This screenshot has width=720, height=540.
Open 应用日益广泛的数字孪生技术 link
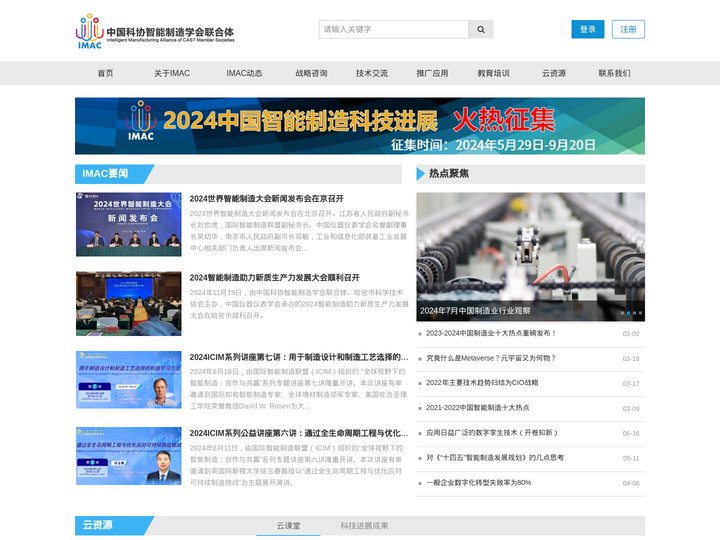coord(492,433)
